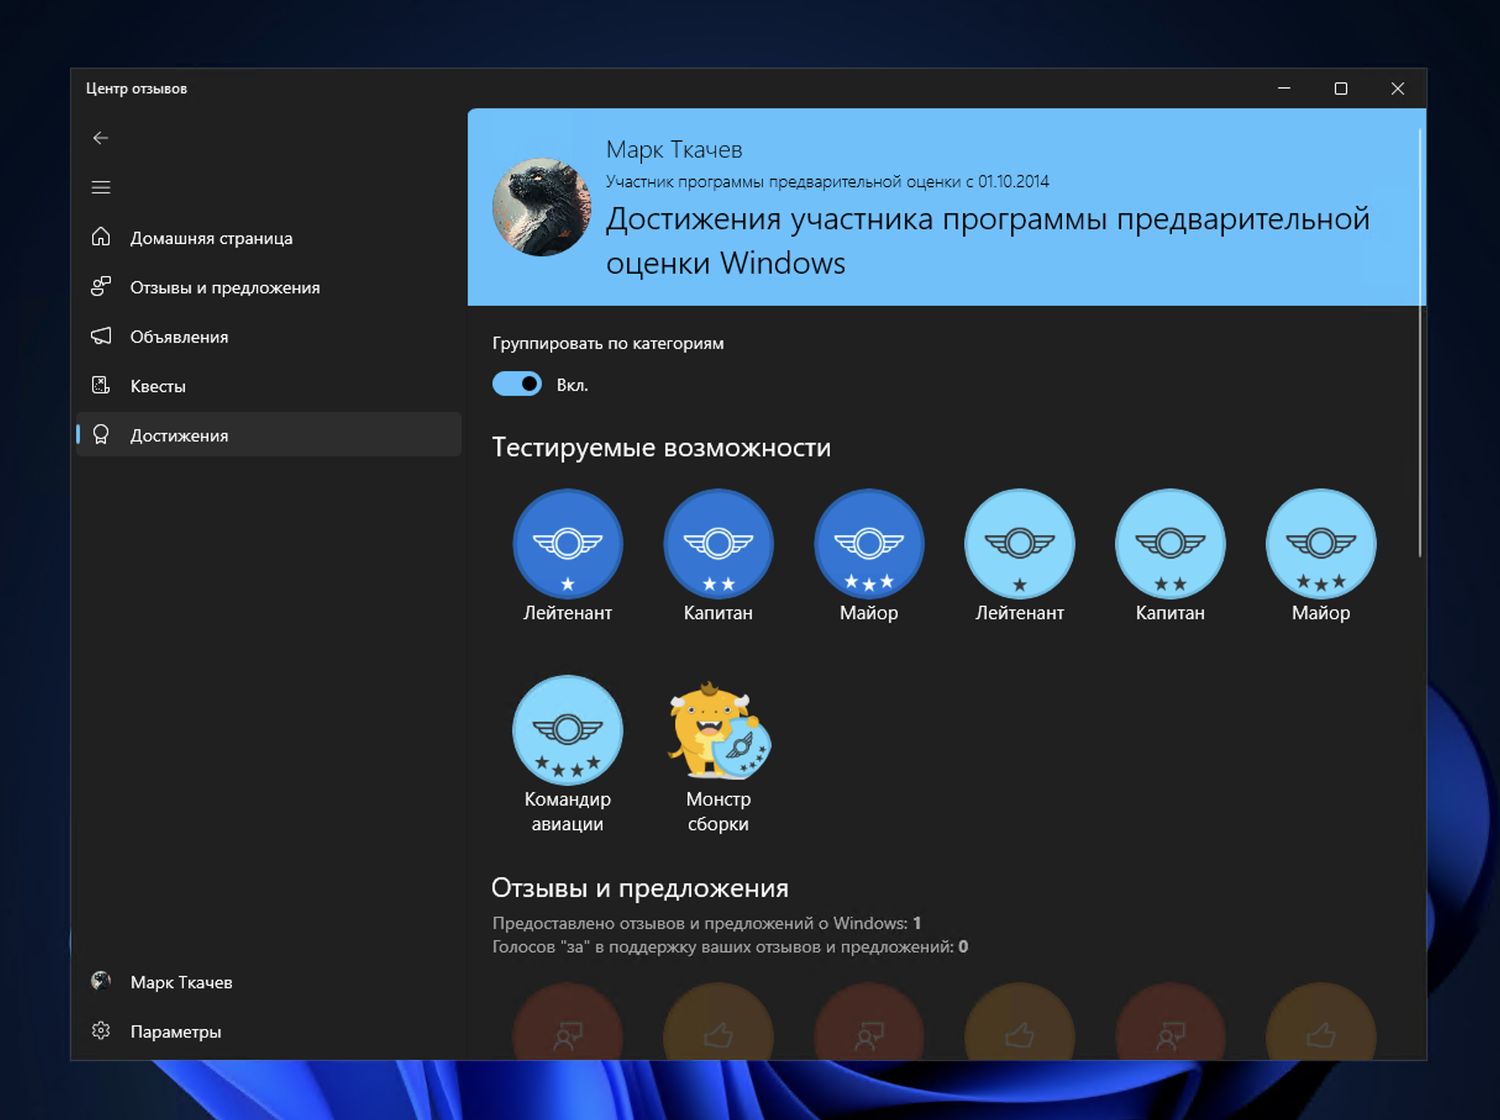Click the Отзывы и предложения section heading
Viewport: 1500px width, 1120px height.
[640, 888]
